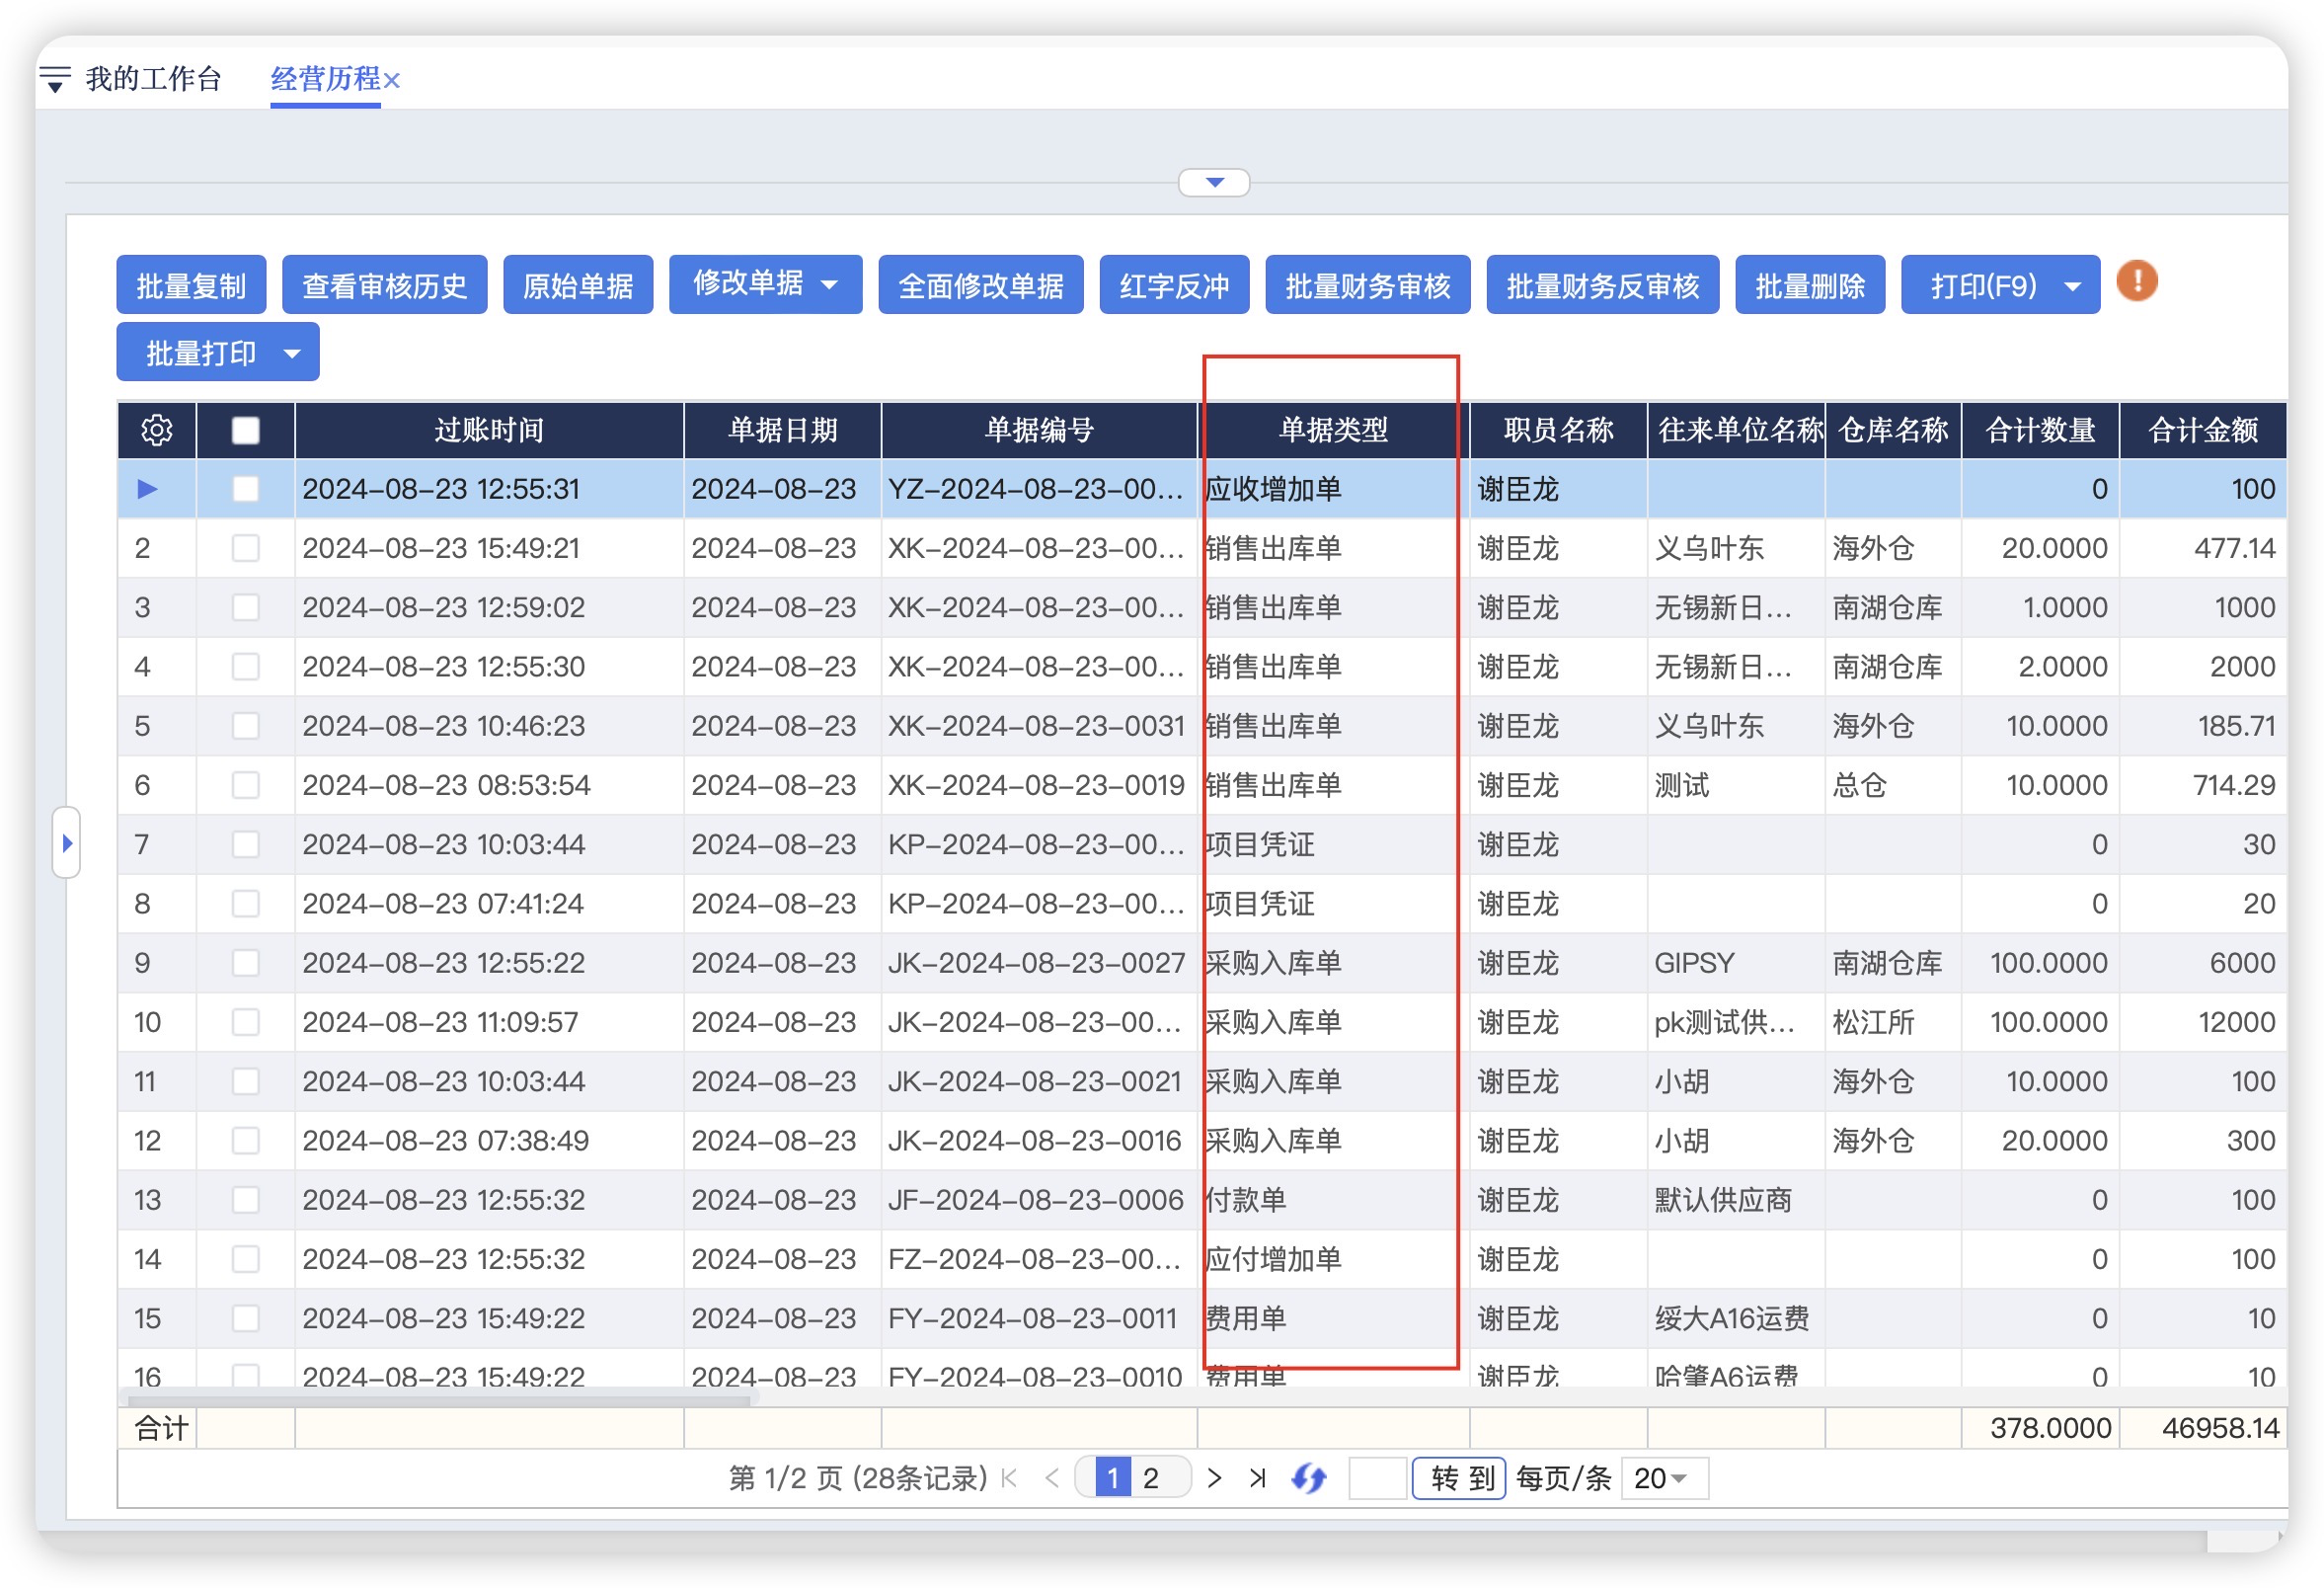This screenshot has width=2324, height=1588.
Task: Click the 红字反冲 button
Action: coord(1173,286)
